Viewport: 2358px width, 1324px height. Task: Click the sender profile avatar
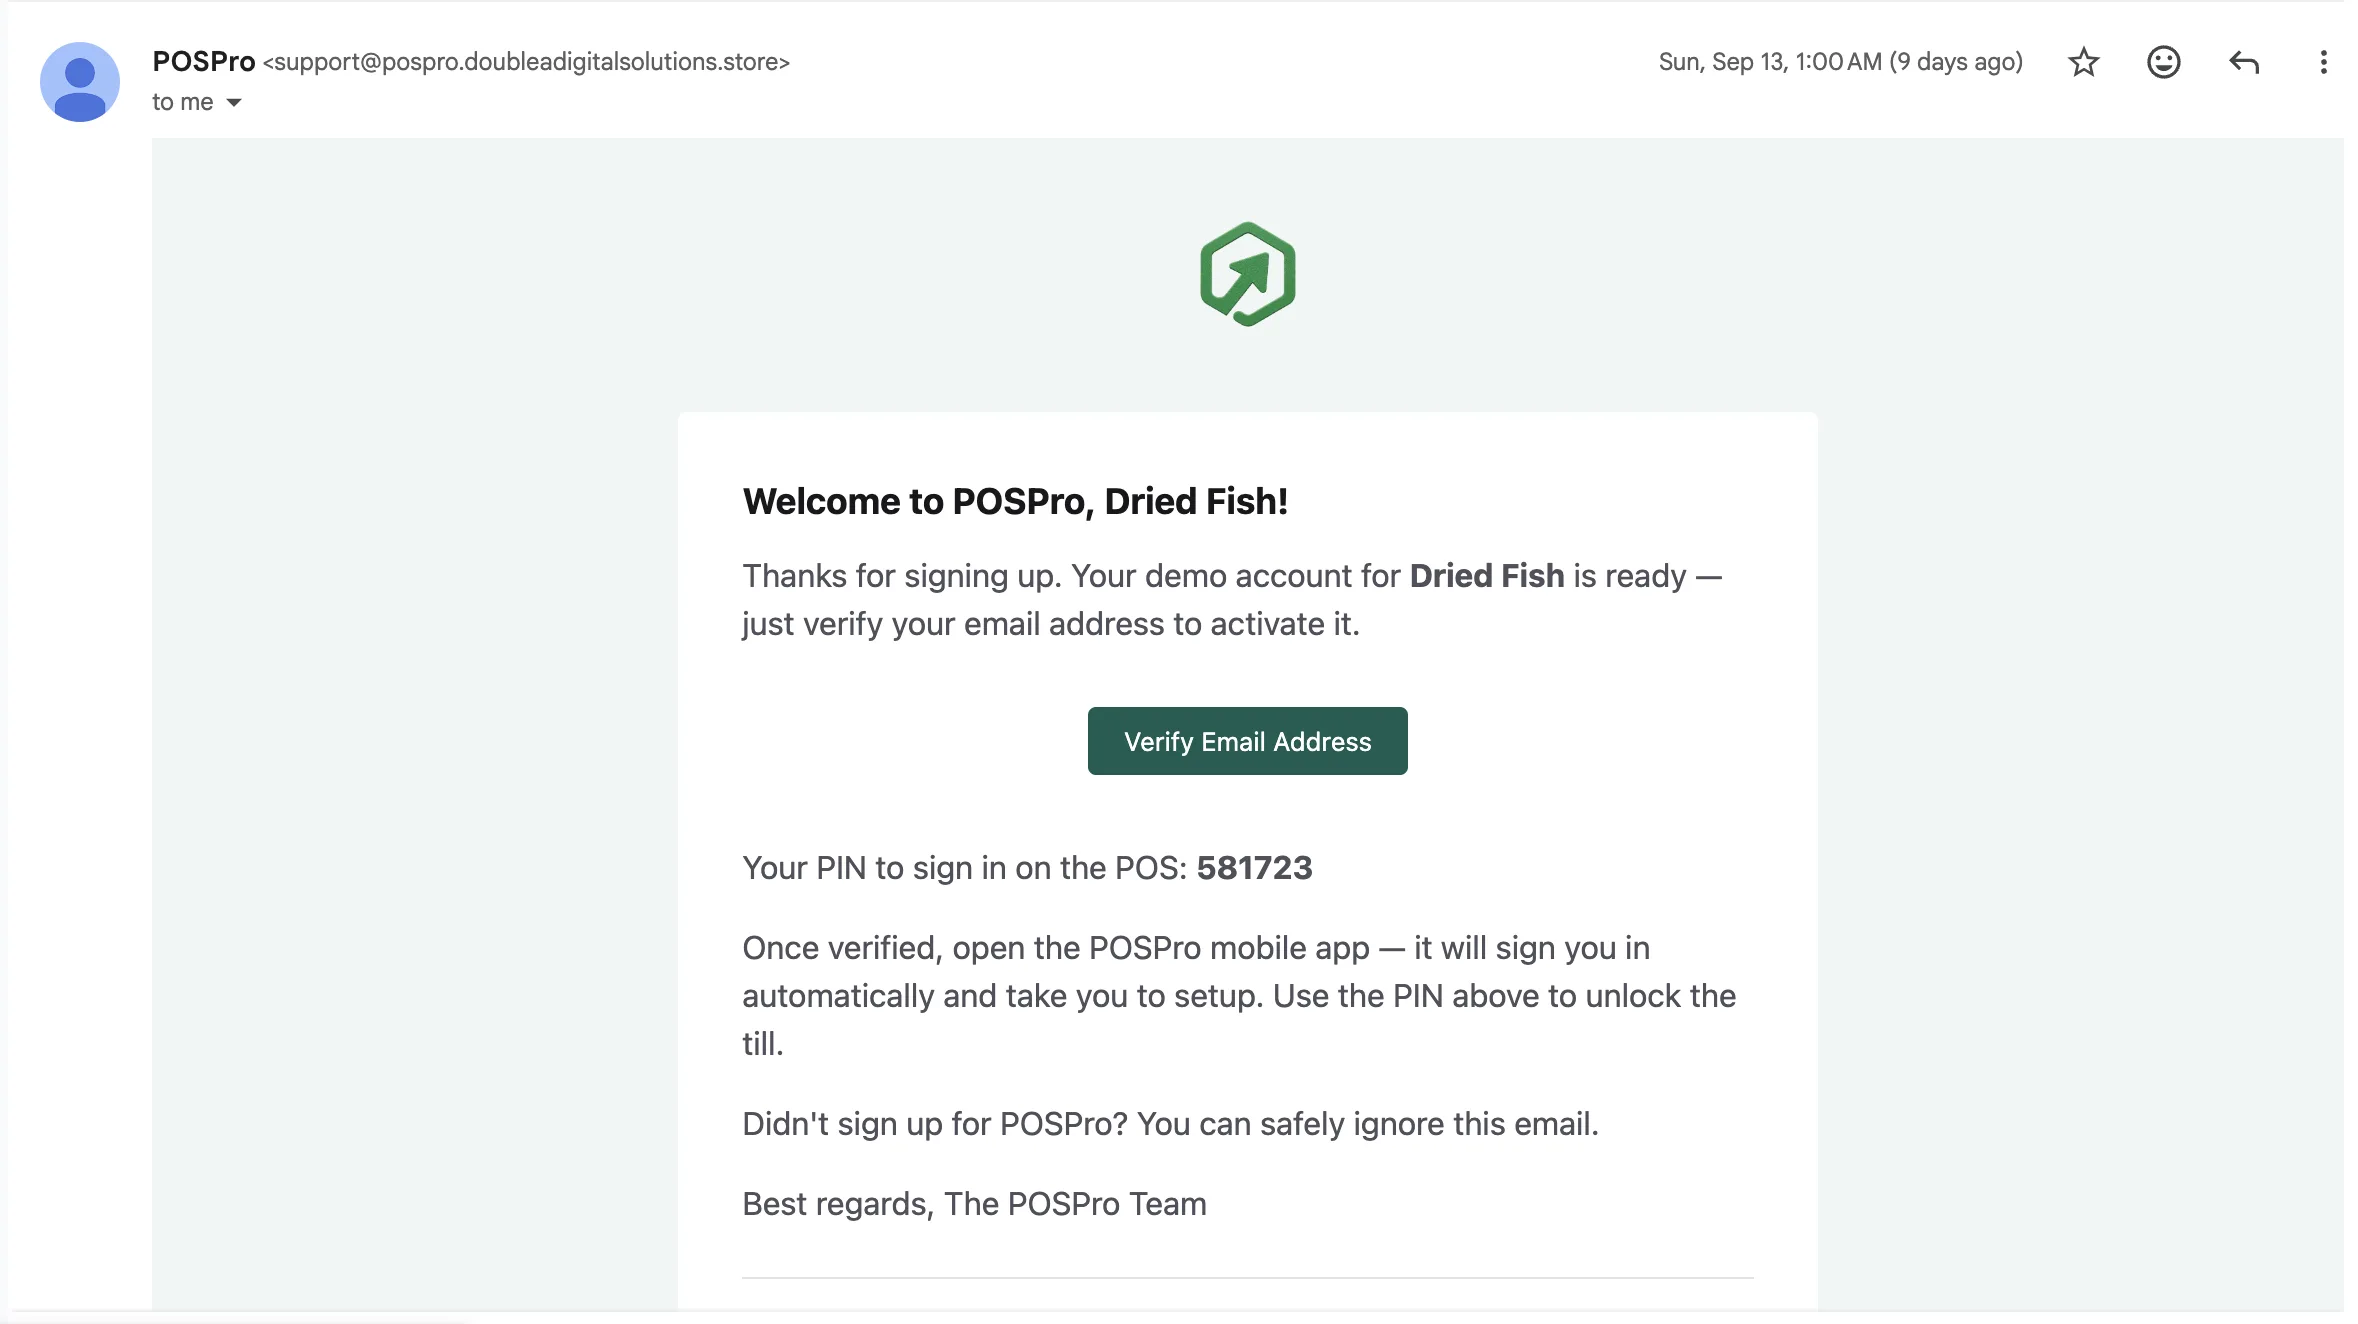pos(80,81)
